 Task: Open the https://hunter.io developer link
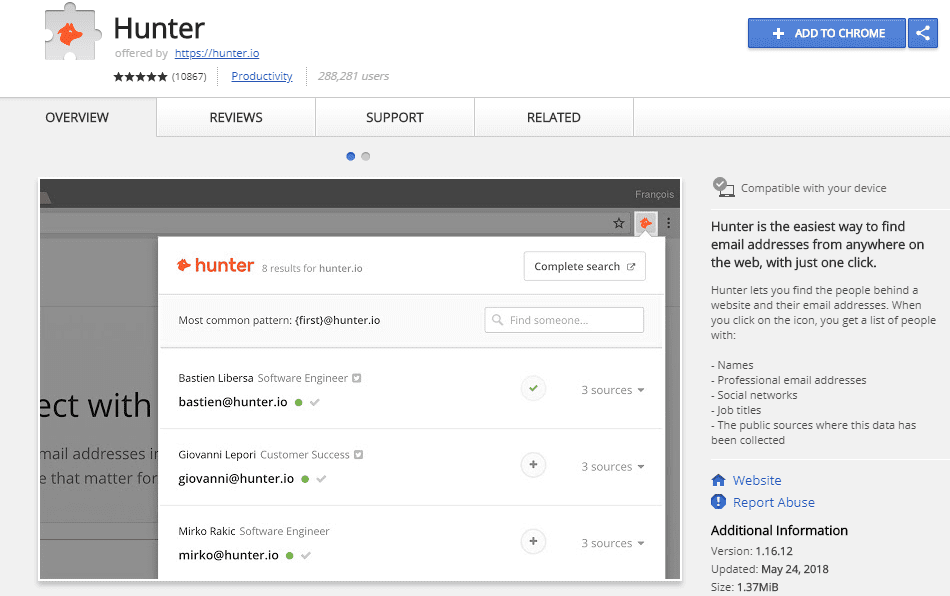pyautogui.click(x=216, y=53)
